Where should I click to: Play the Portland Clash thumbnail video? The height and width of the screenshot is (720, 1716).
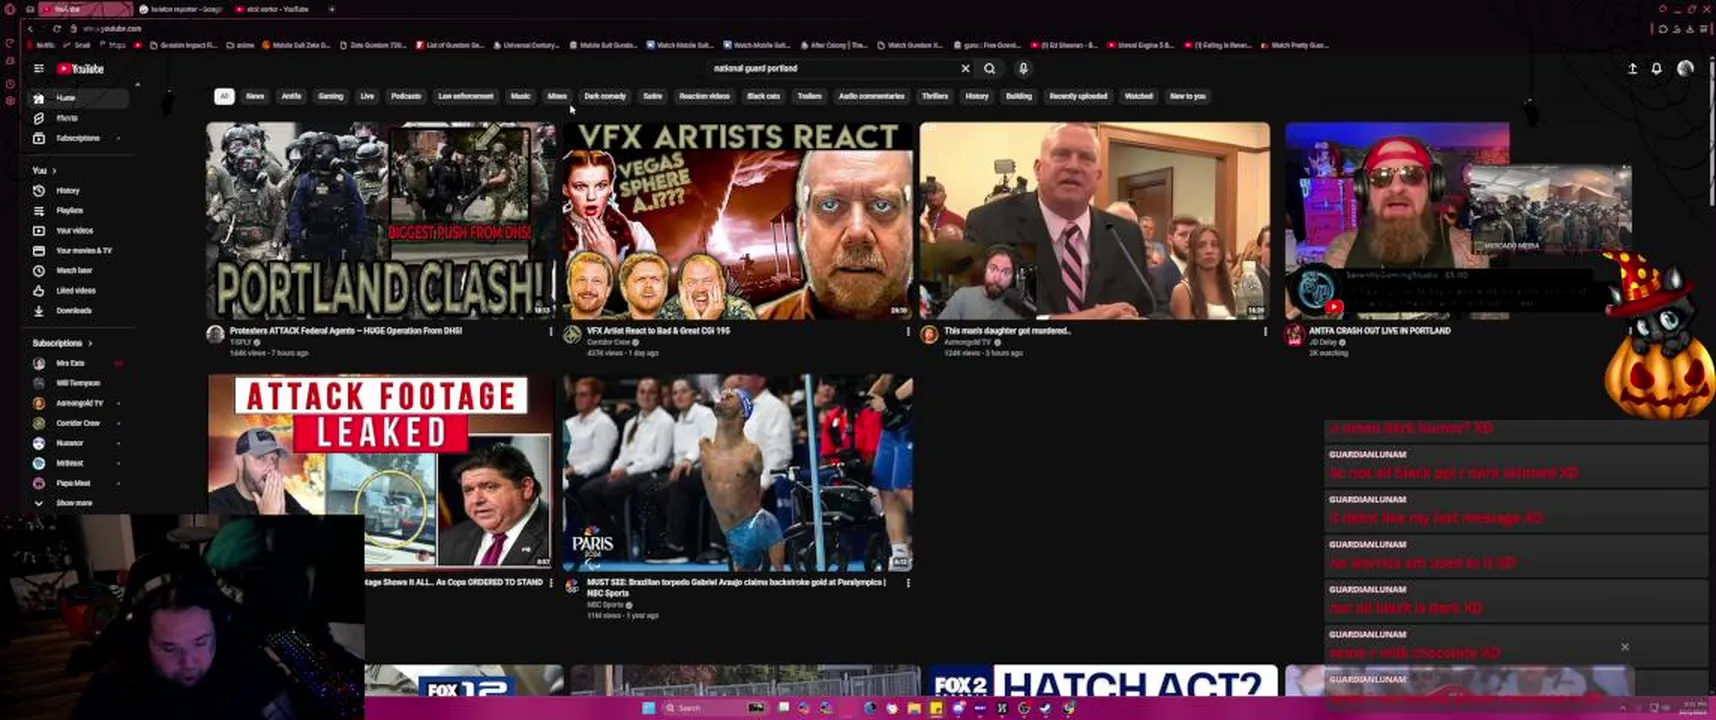pos(380,220)
